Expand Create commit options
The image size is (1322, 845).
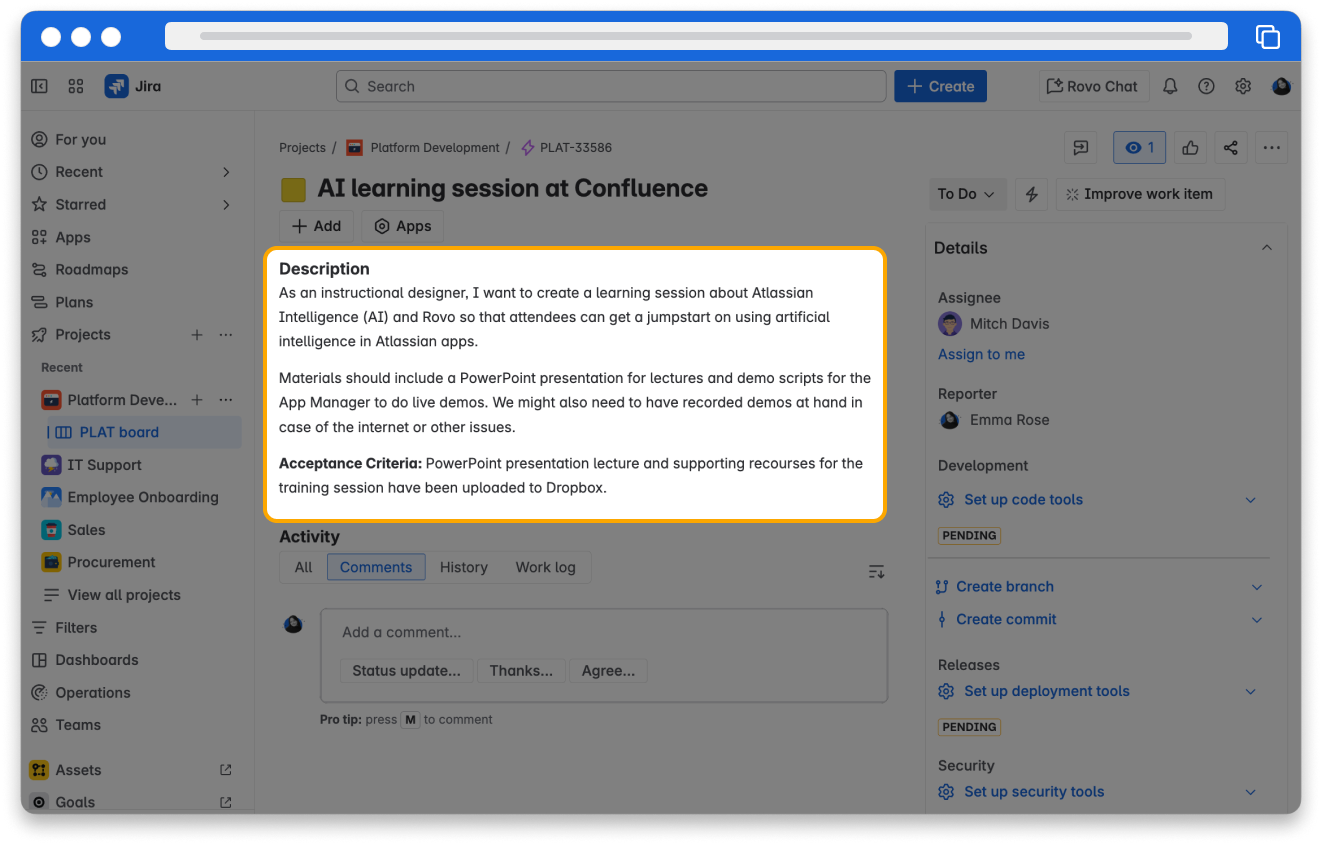click(x=1257, y=620)
